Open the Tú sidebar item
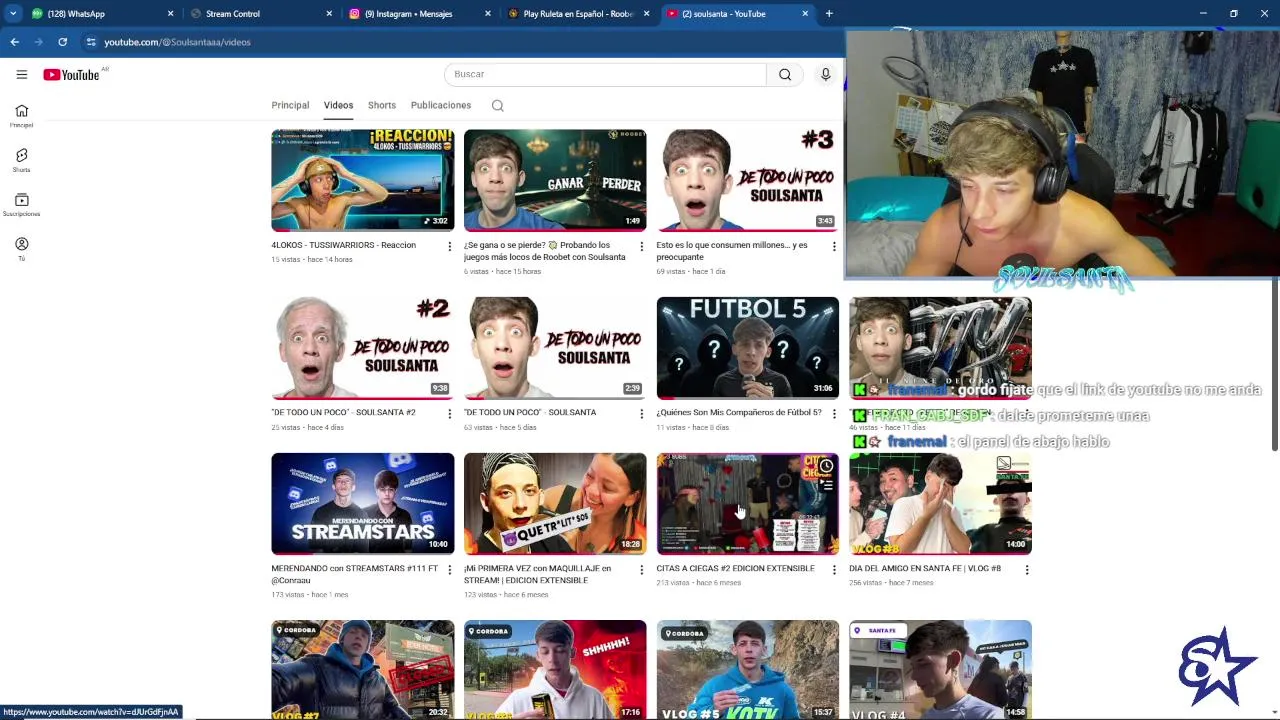 click(21, 249)
